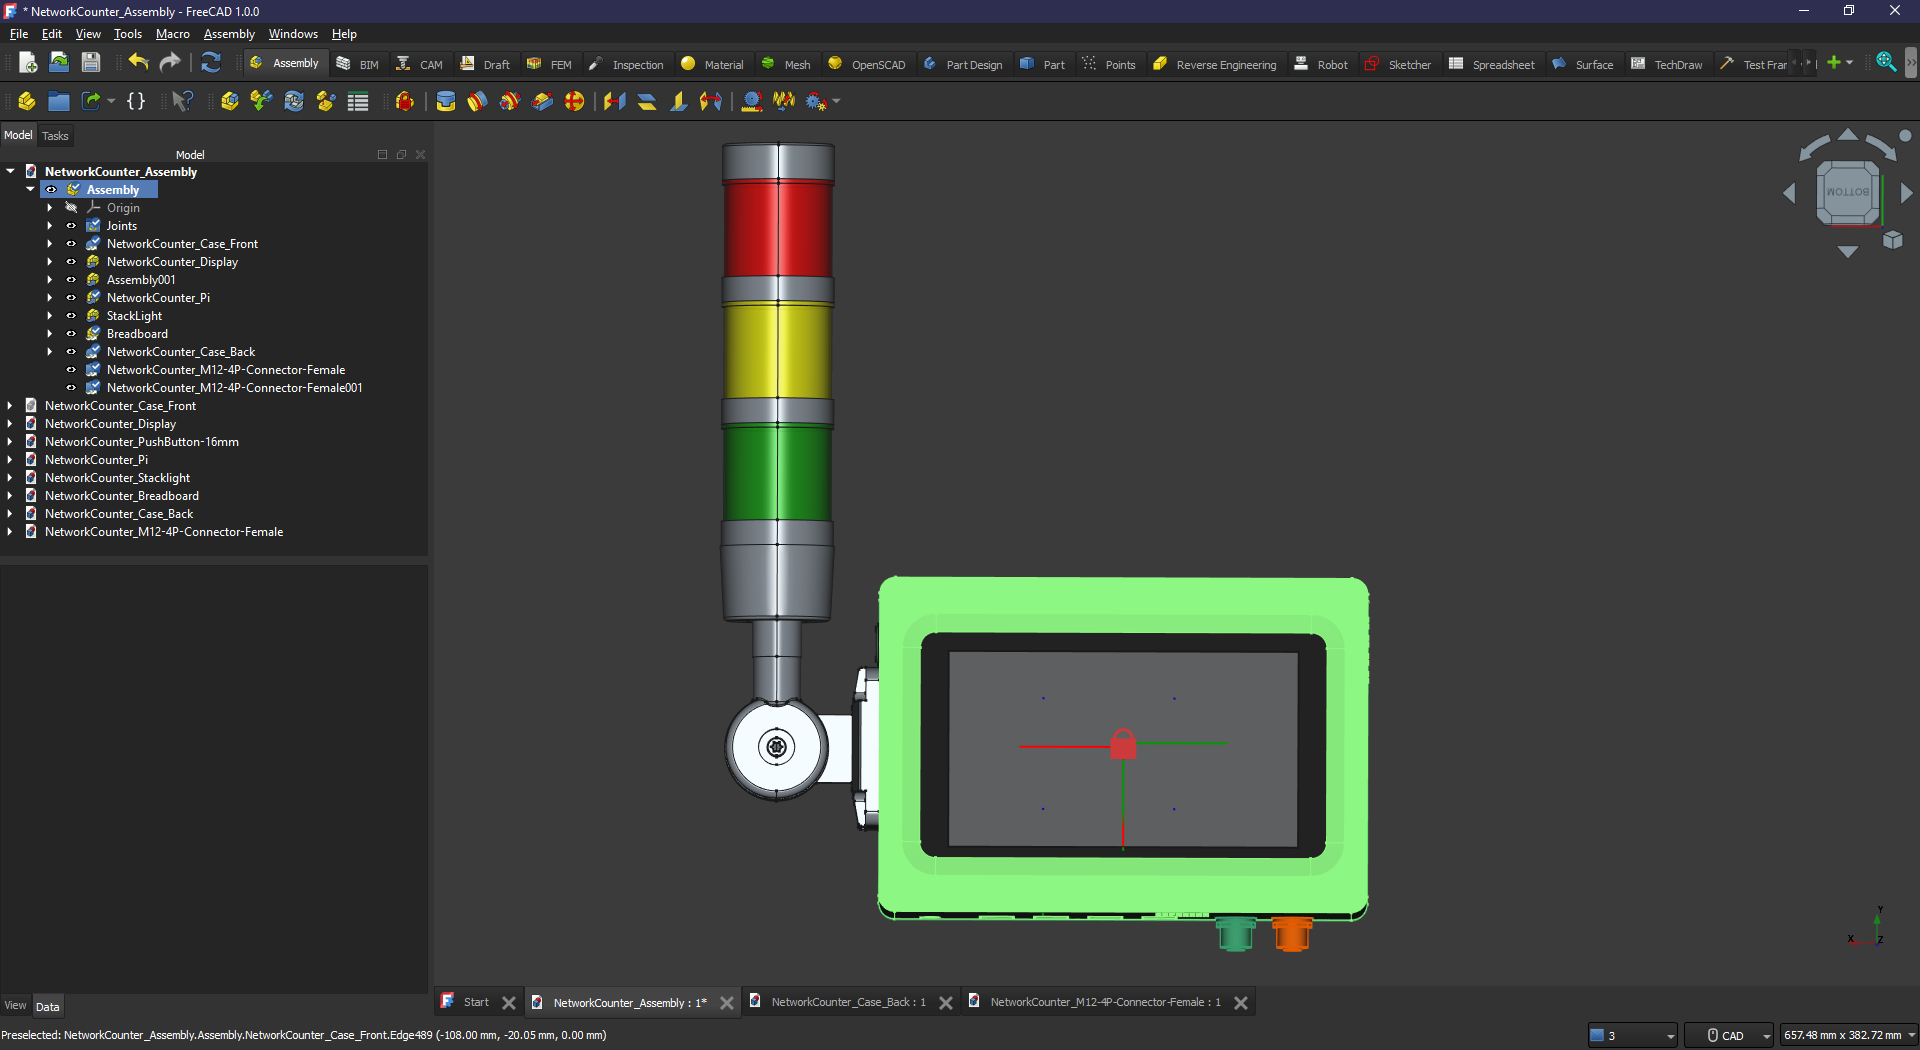Viewport: 1920px width, 1050px height.
Task: Switch to the NetworkCounter_Case_Back document tab
Action: tap(848, 1002)
